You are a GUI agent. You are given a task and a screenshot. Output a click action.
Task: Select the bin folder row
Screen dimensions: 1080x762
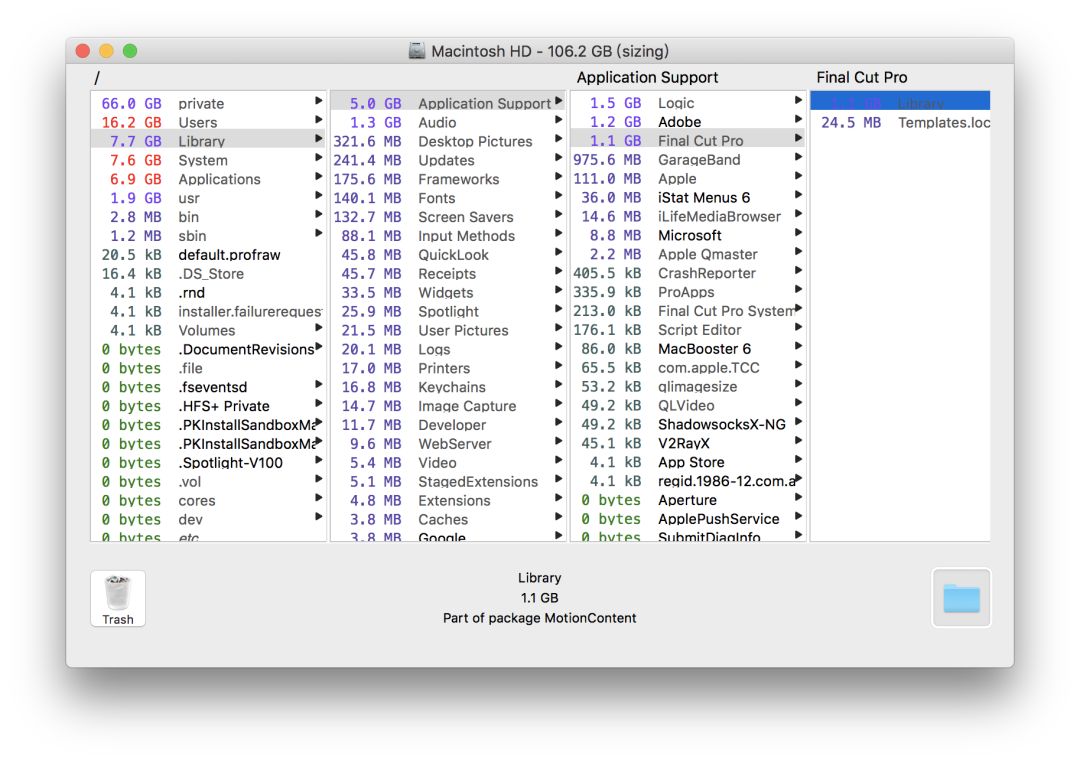pyautogui.click(x=209, y=217)
